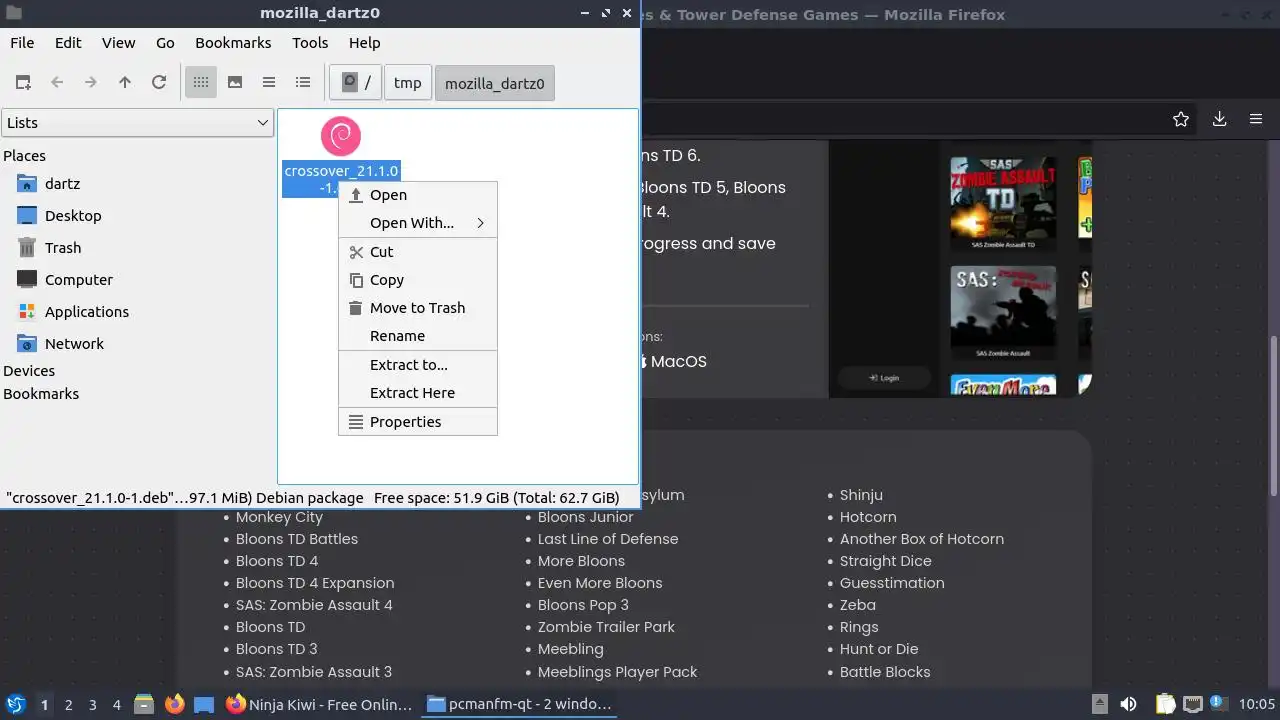Open the Zombie Trailer Park link

click(606, 627)
